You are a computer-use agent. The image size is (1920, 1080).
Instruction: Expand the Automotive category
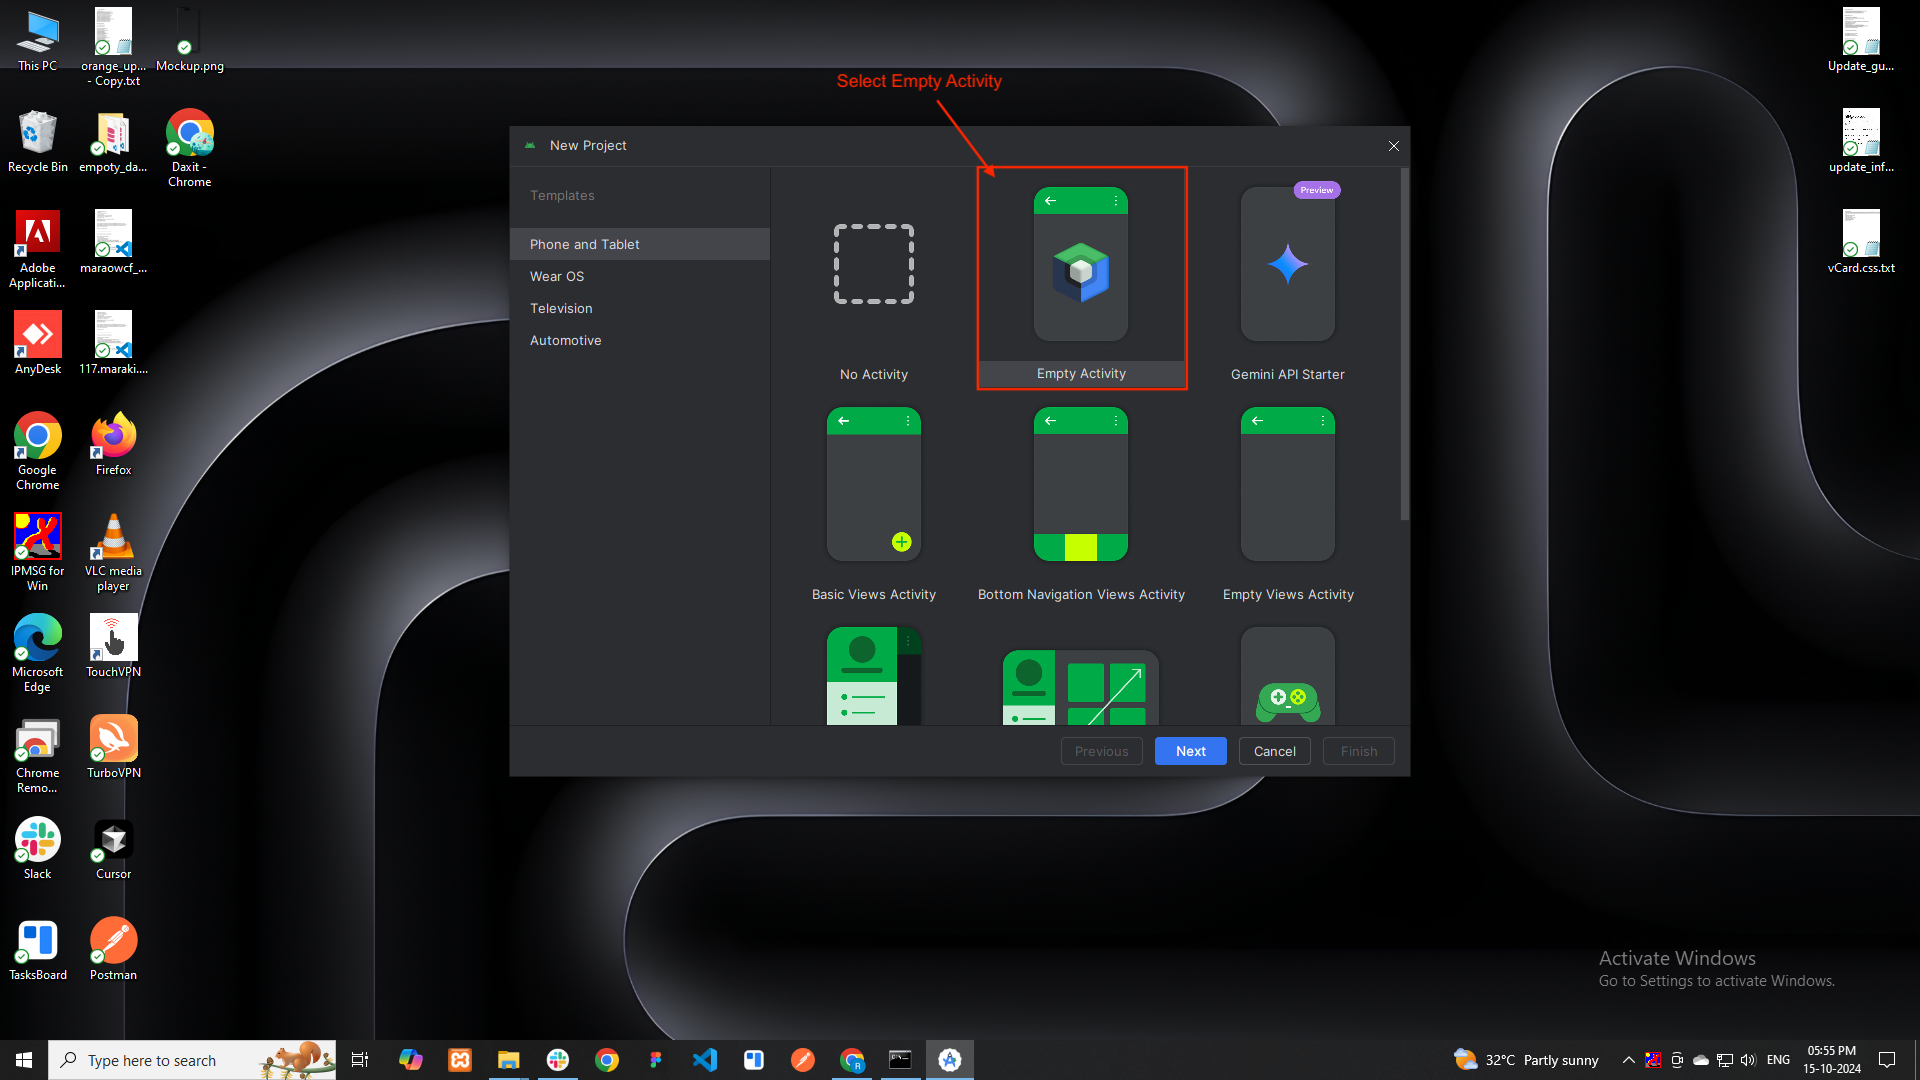(564, 340)
